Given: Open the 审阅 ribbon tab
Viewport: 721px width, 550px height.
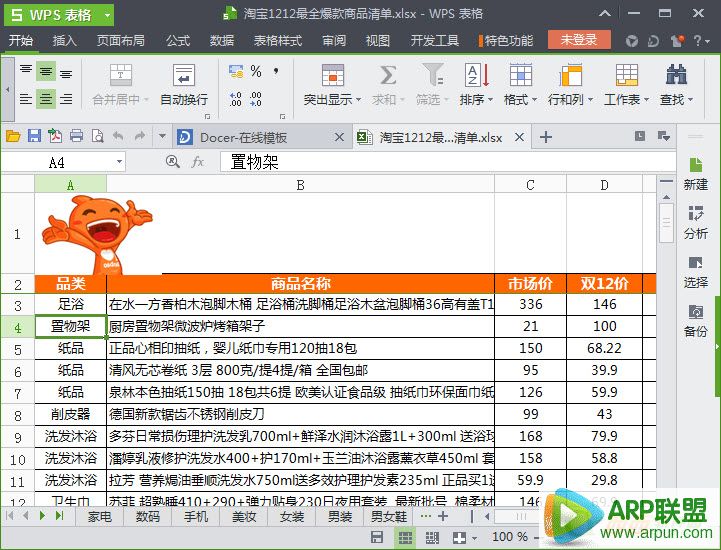Looking at the screenshot, I should coord(334,40).
